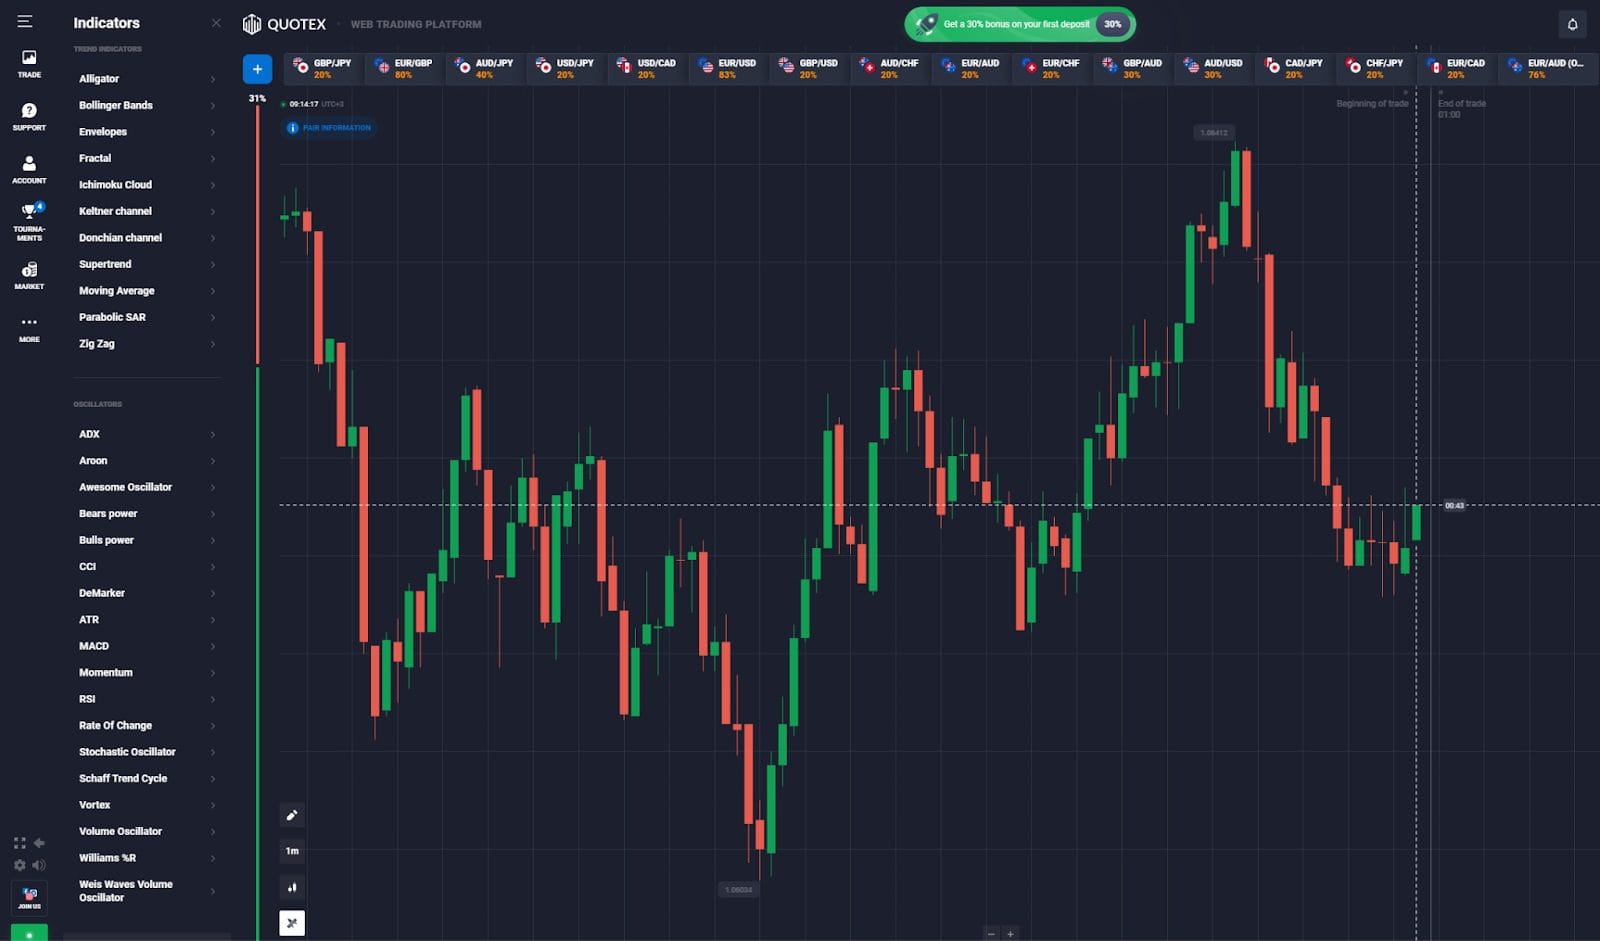Image resolution: width=1600 pixels, height=941 pixels.
Task: Switch to the GBP/AUD asset tab
Action: pyautogui.click(x=1133, y=68)
